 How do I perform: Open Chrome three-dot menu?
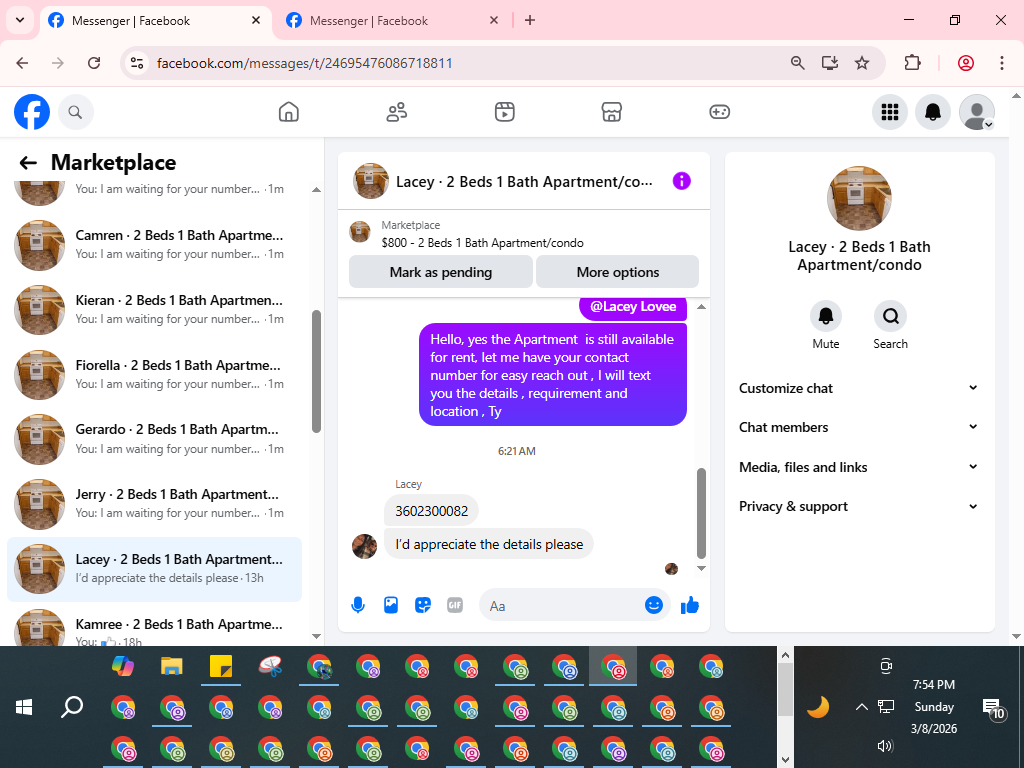1002,63
